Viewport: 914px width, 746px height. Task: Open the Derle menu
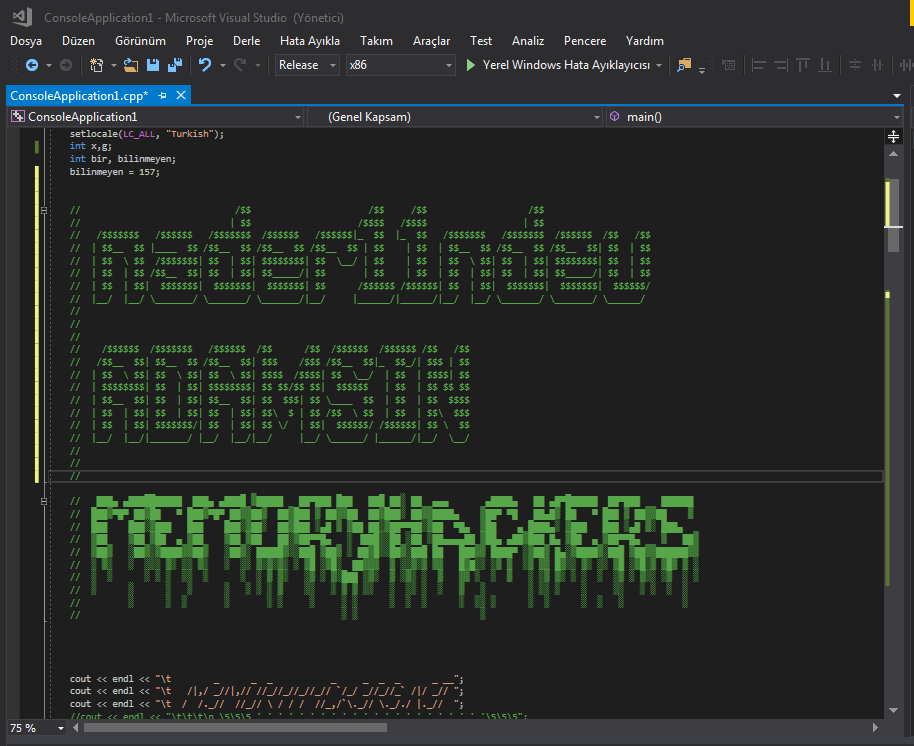pyautogui.click(x=247, y=41)
